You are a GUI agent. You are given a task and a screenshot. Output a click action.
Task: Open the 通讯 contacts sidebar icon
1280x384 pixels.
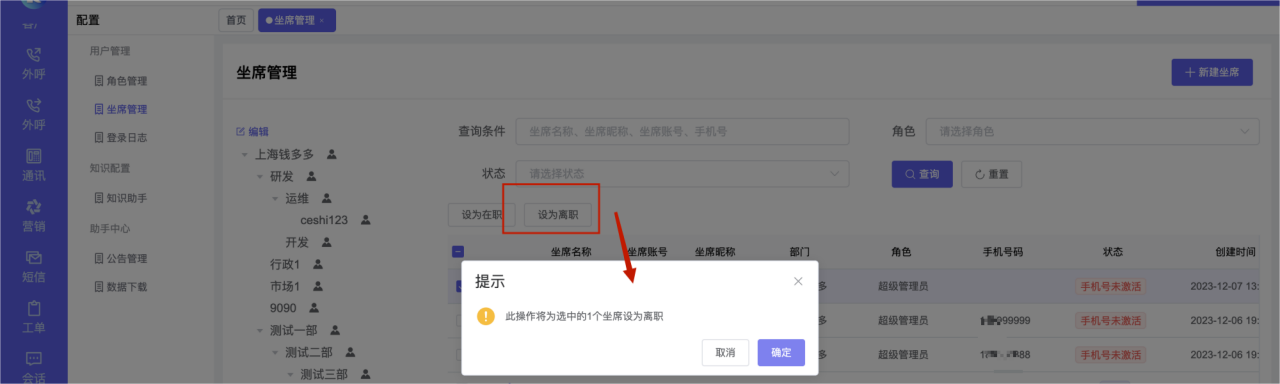(34, 164)
